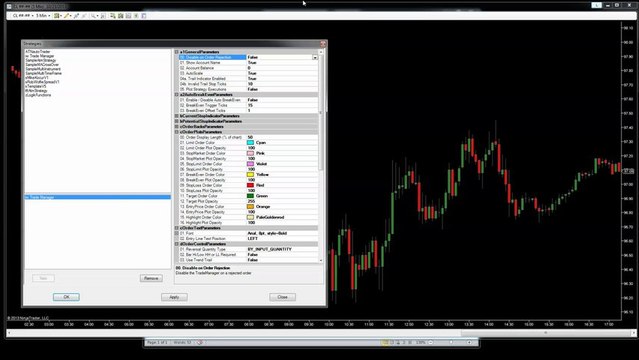The image size is (639, 360).
Task: Click the Yellow BreakEven Order Color swatch
Action: [x=250, y=174]
